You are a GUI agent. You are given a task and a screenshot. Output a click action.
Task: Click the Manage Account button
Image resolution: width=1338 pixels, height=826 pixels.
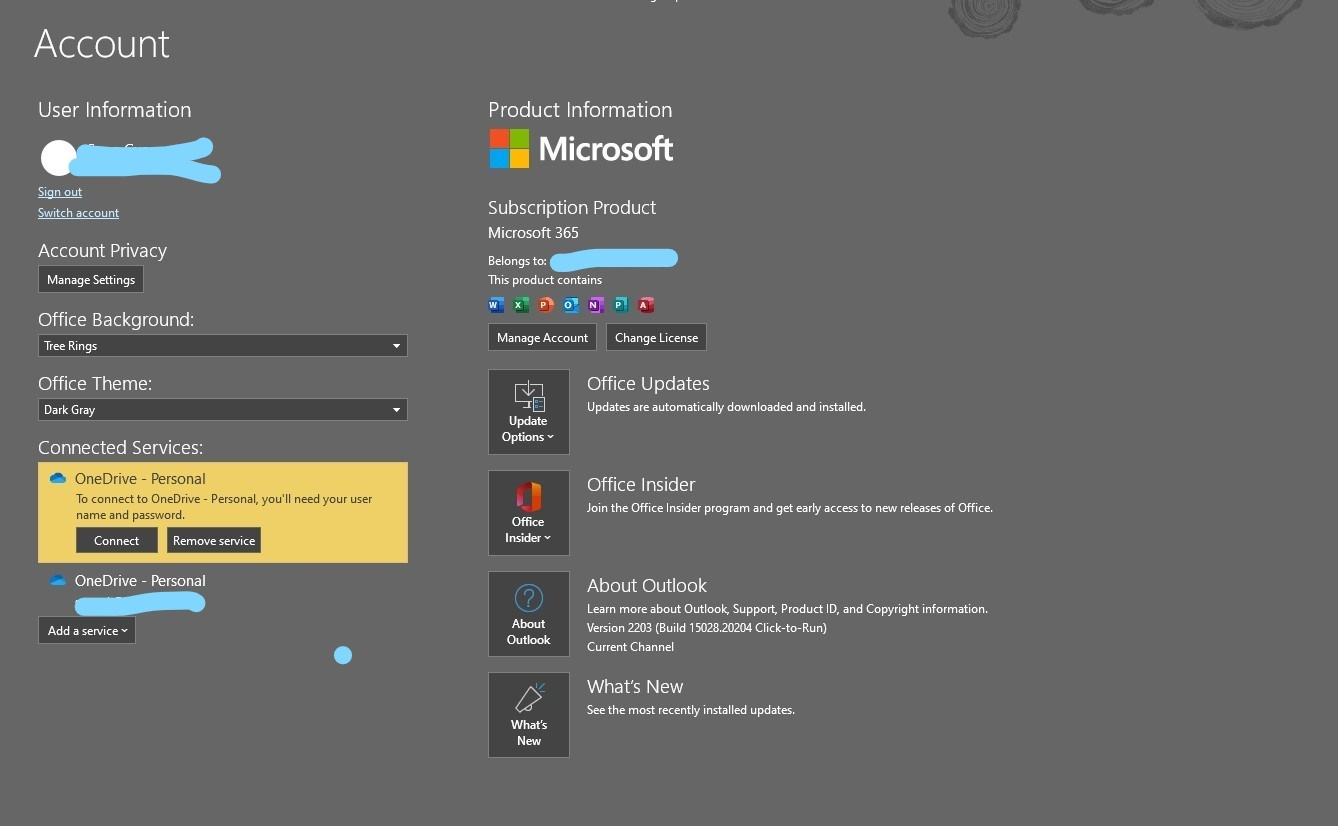543,338
